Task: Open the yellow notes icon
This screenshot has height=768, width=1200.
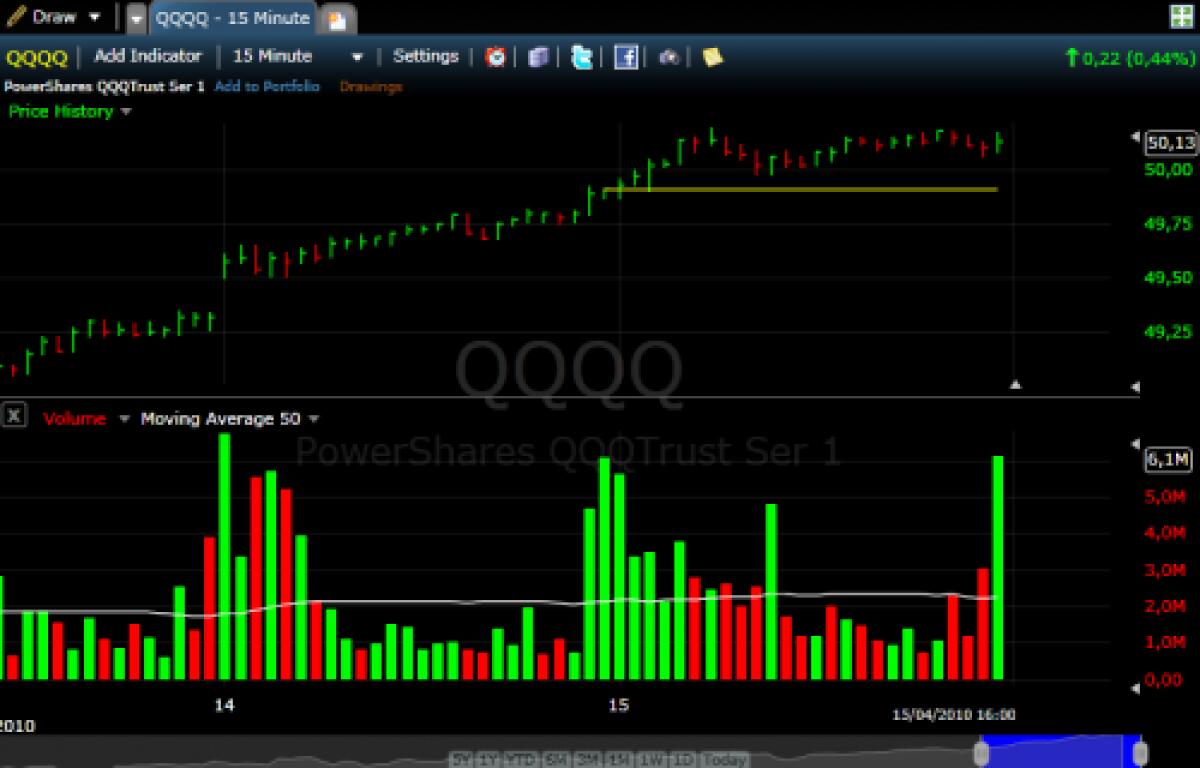Action: point(712,57)
